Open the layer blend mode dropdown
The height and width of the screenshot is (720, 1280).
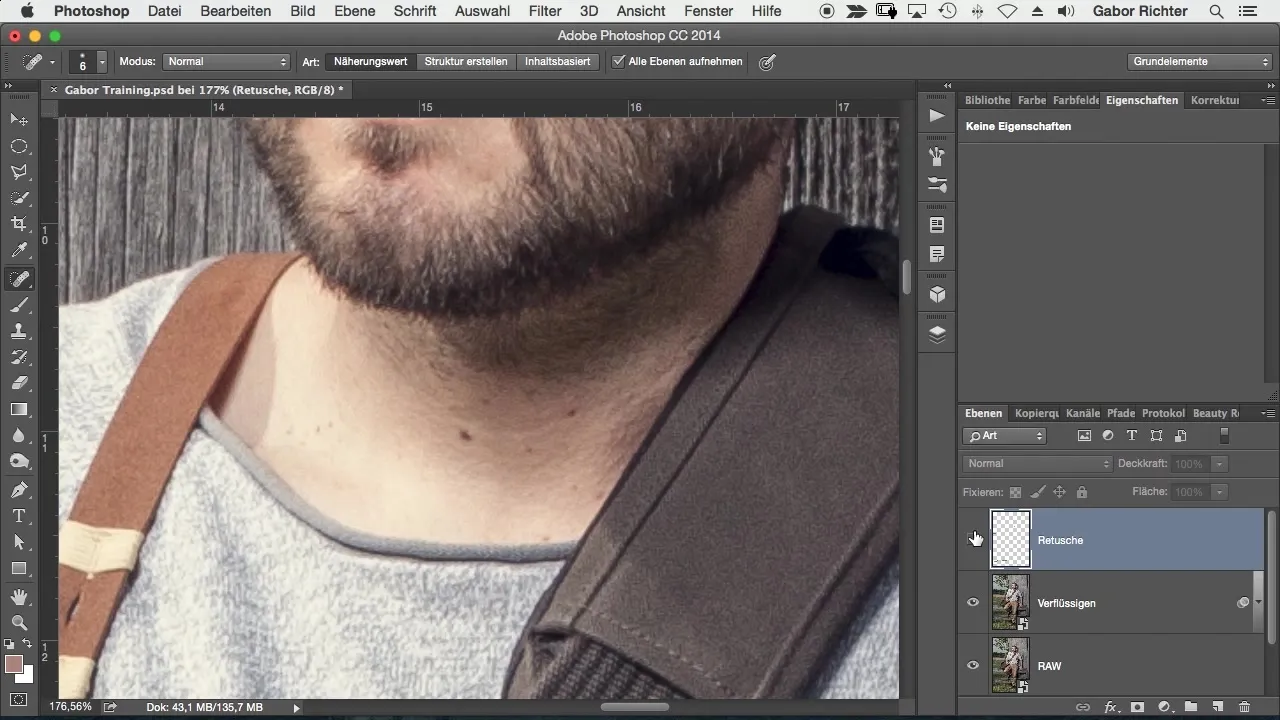pyautogui.click(x=1037, y=464)
